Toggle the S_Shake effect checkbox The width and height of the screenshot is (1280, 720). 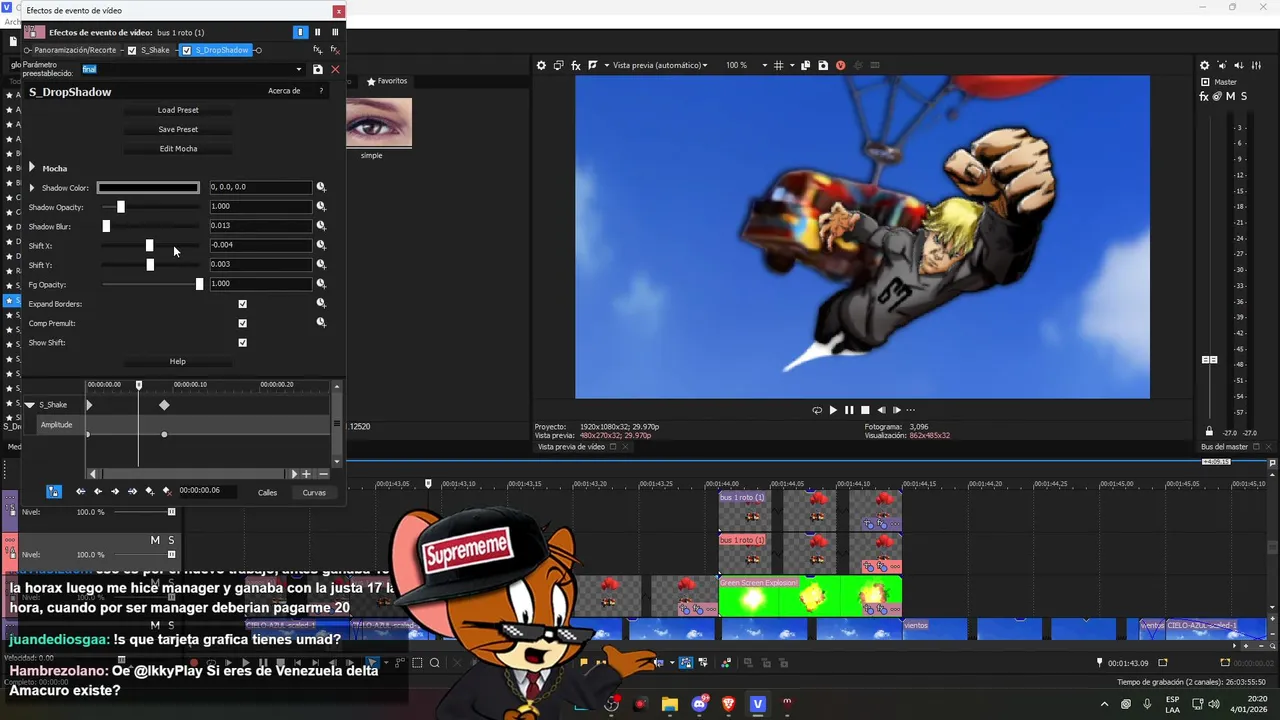click(131, 50)
